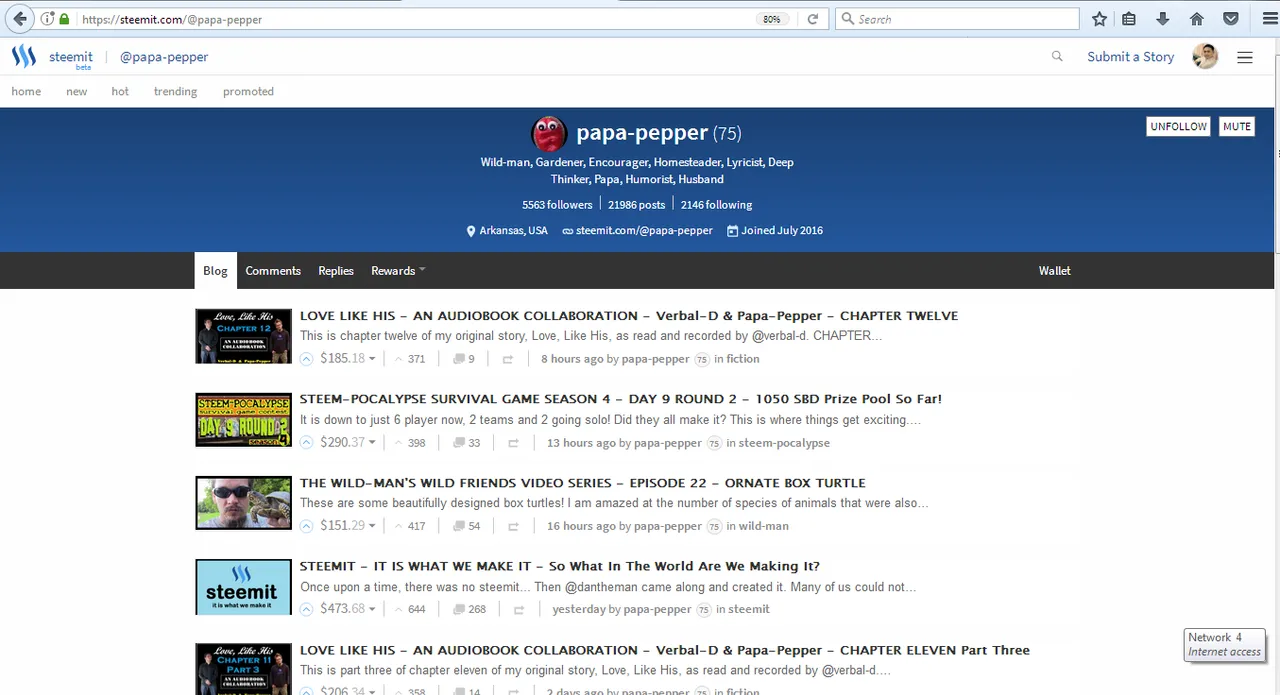Open the Ornate Box Turtle post title
Viewport: 1280px width, 695px height.
coord(583,483)
